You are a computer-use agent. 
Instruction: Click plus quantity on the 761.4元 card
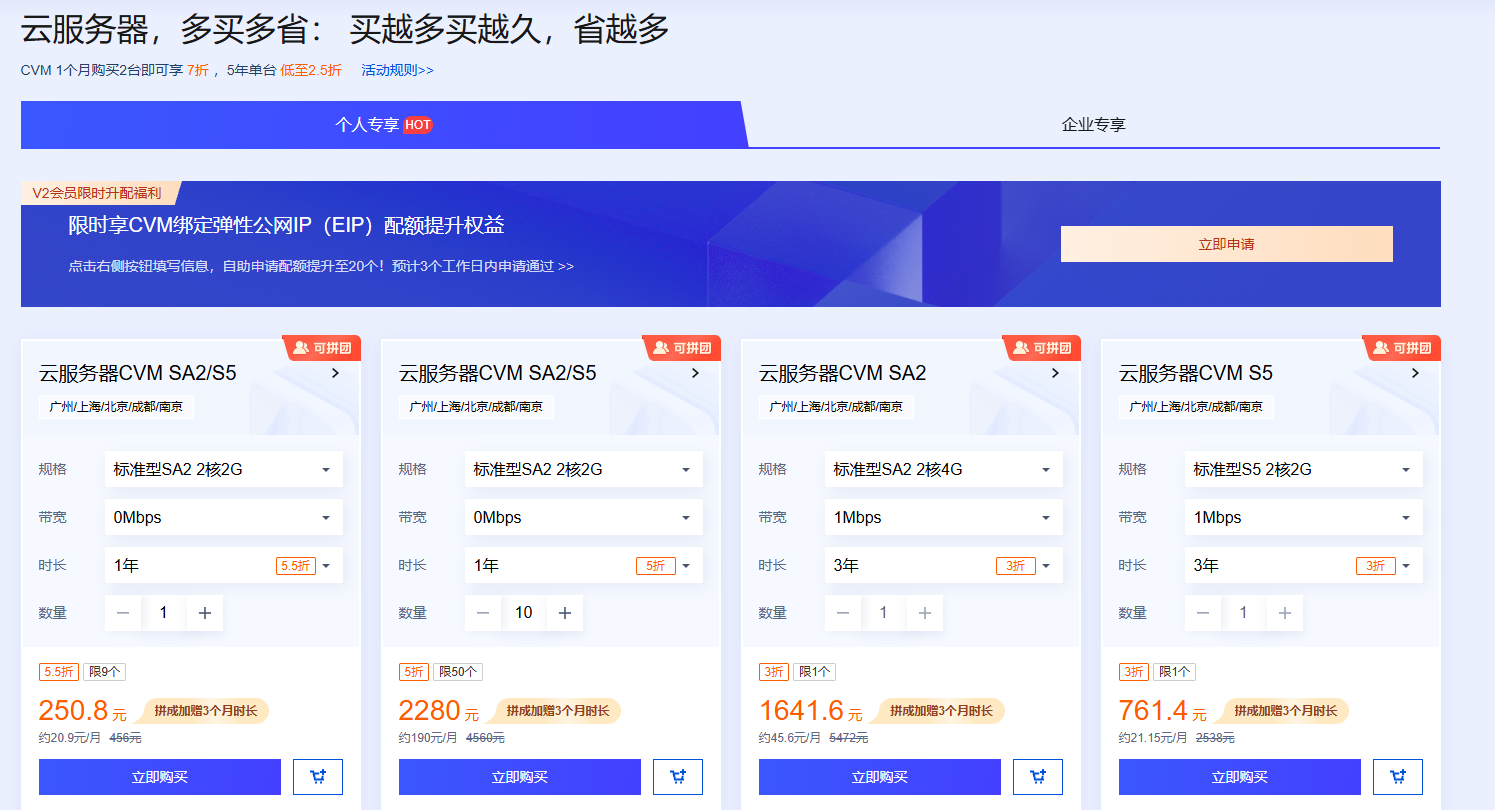point(1285,613)
